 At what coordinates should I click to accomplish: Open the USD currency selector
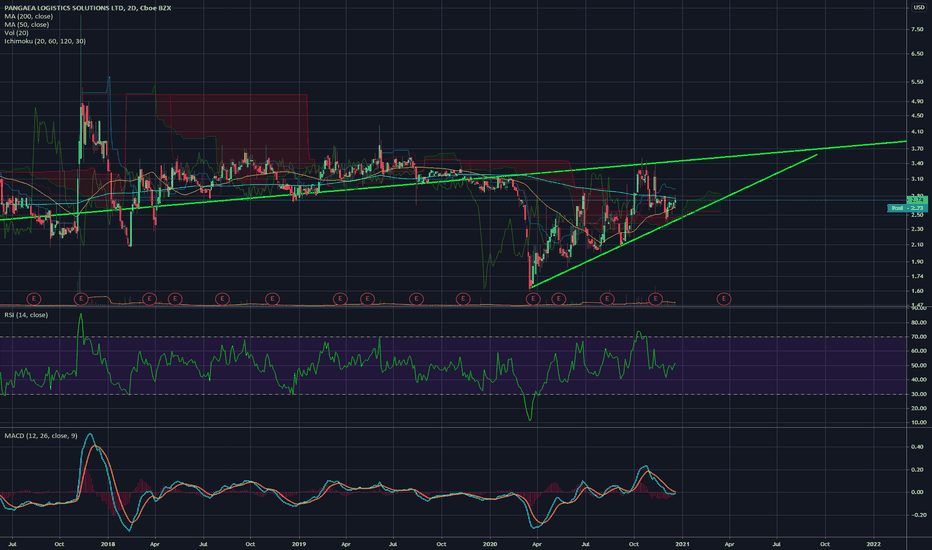pos(918,7)
